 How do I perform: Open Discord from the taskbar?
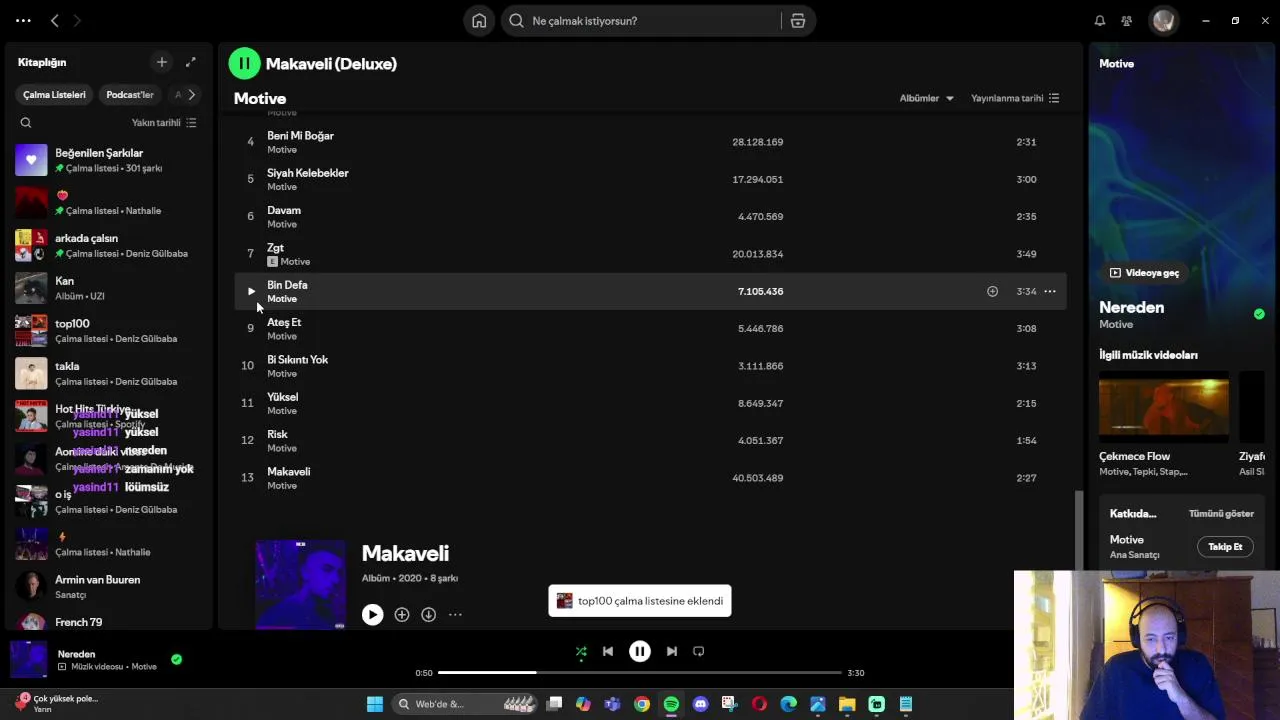(x=700, y=704)
